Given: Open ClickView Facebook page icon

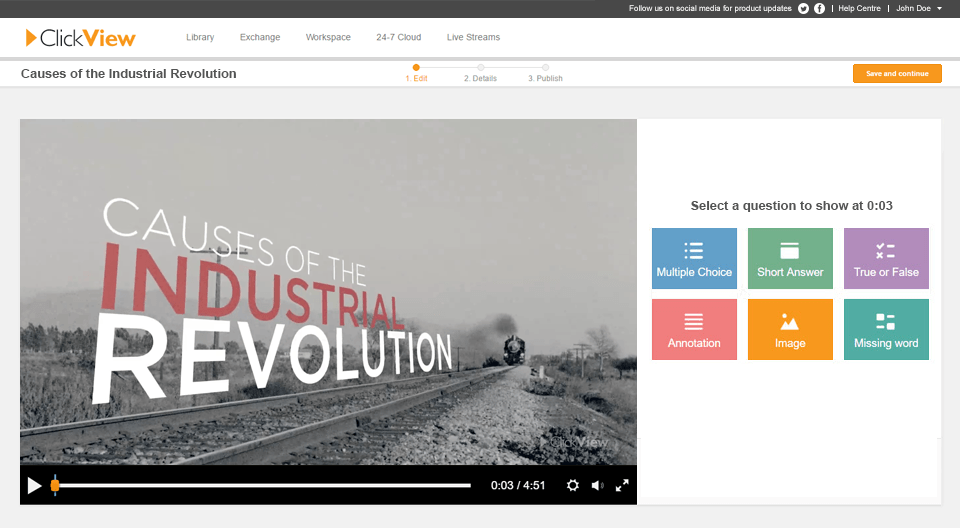Looking at the screenshot, I should pyautogui.click(x=819, y=8).
